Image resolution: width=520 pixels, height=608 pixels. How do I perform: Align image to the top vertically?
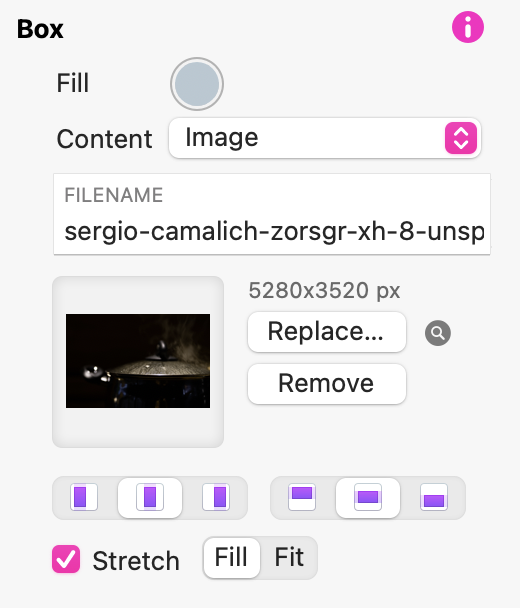tap(302, 497)
